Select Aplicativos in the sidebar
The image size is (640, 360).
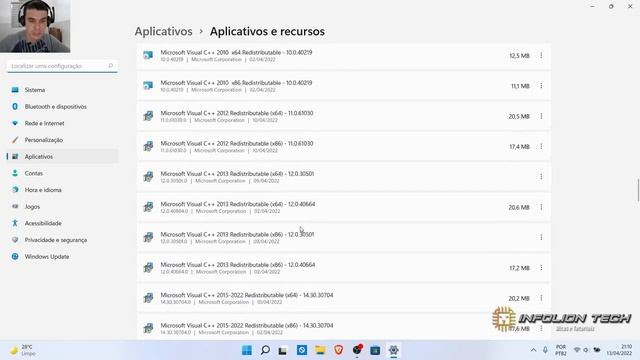[62, 157]
